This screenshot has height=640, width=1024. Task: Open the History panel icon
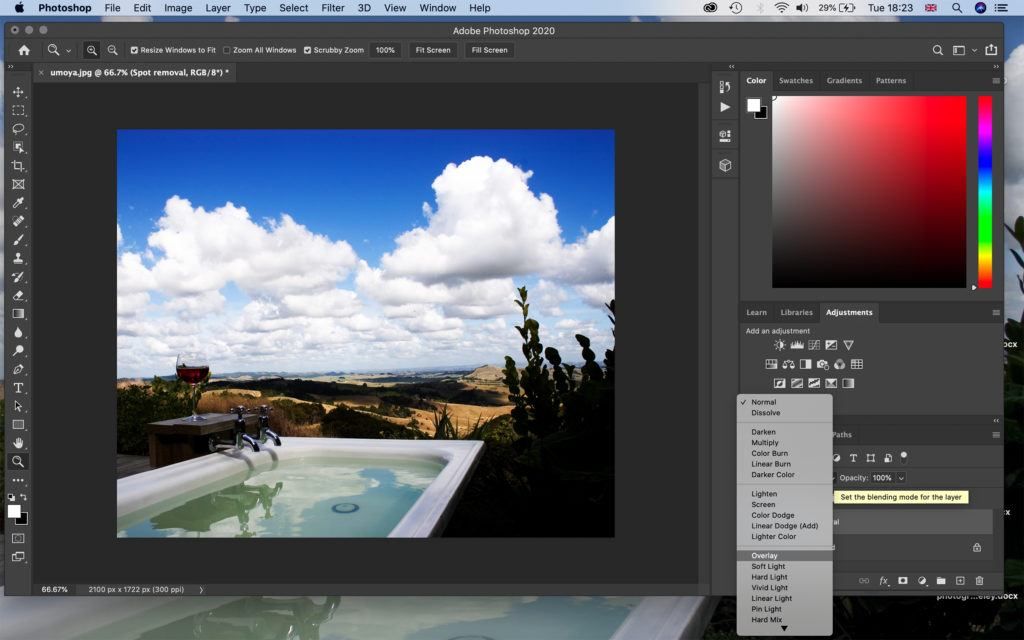pos(725,87)
